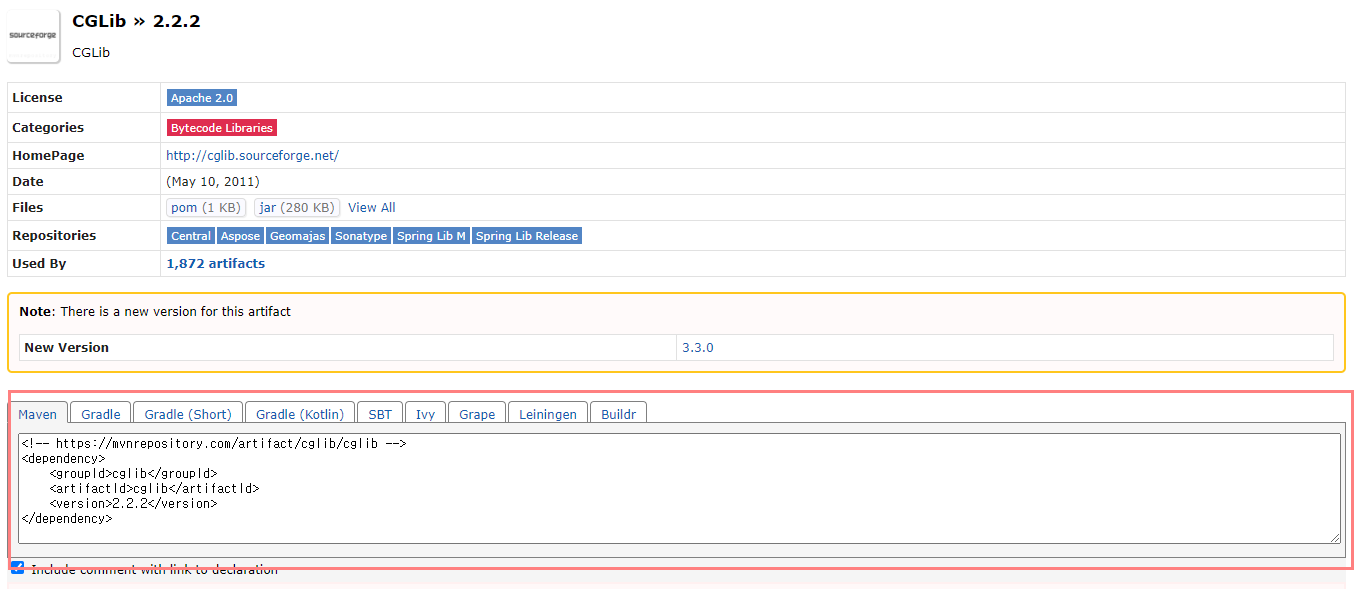Switch to the Ivy tab

(x=426, y=413)
